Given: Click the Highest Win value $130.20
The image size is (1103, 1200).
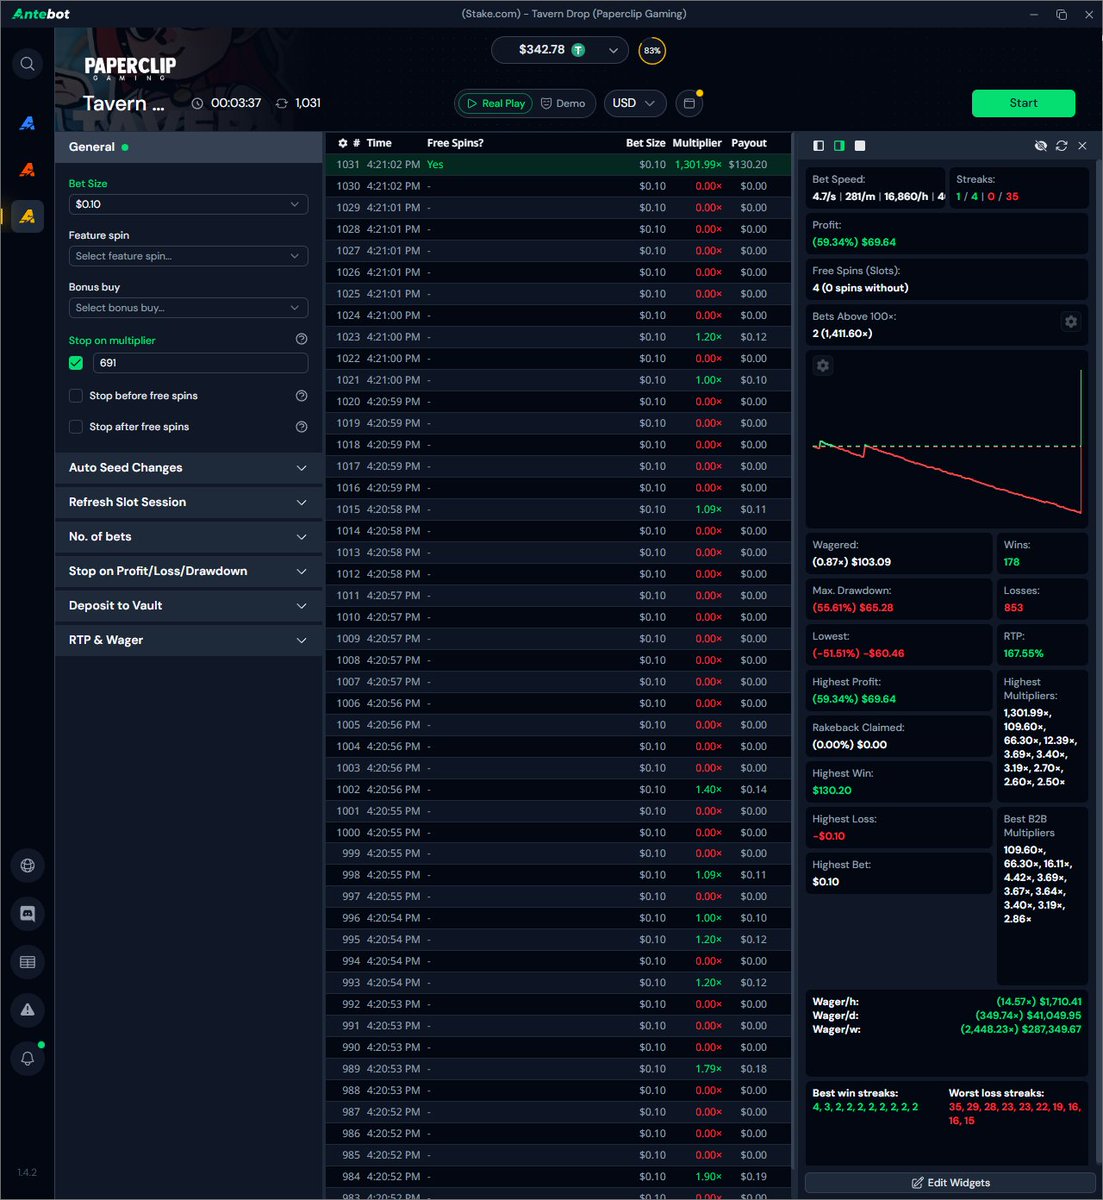Looking at the screenshot, I should [832, 790].
